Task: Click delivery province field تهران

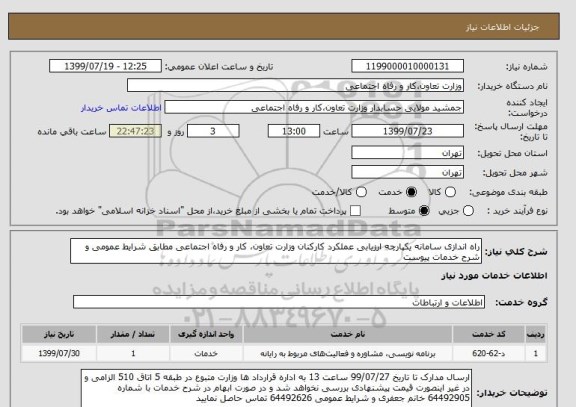Action: click(407, 153)
